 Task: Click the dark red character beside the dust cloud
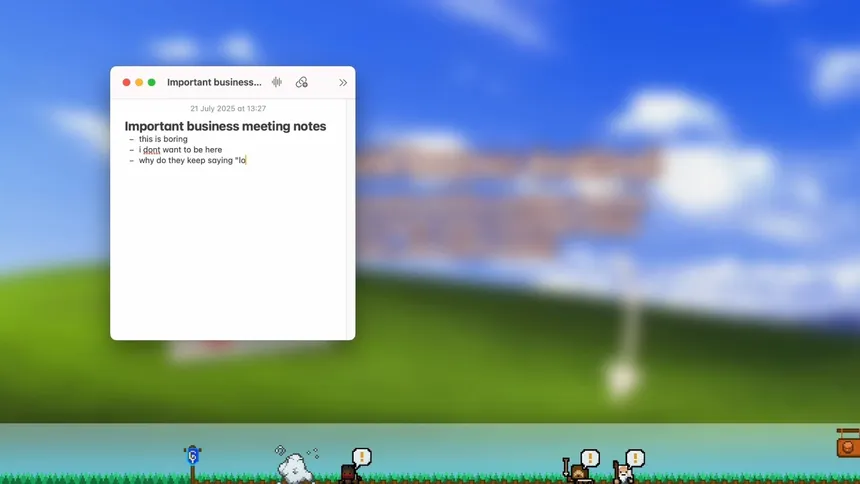[x=348, y=474]
